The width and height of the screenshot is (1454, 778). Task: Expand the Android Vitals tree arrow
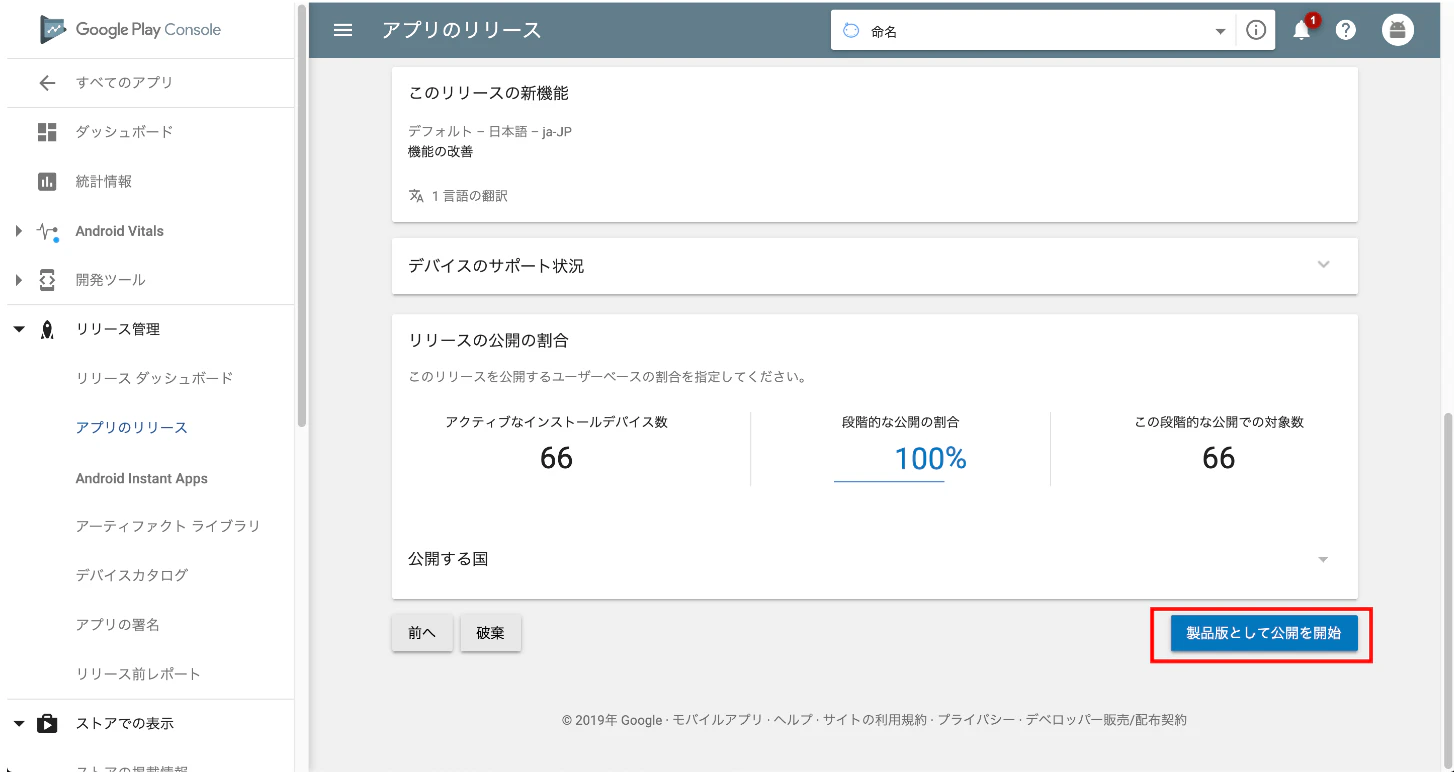tap(18, 231)
